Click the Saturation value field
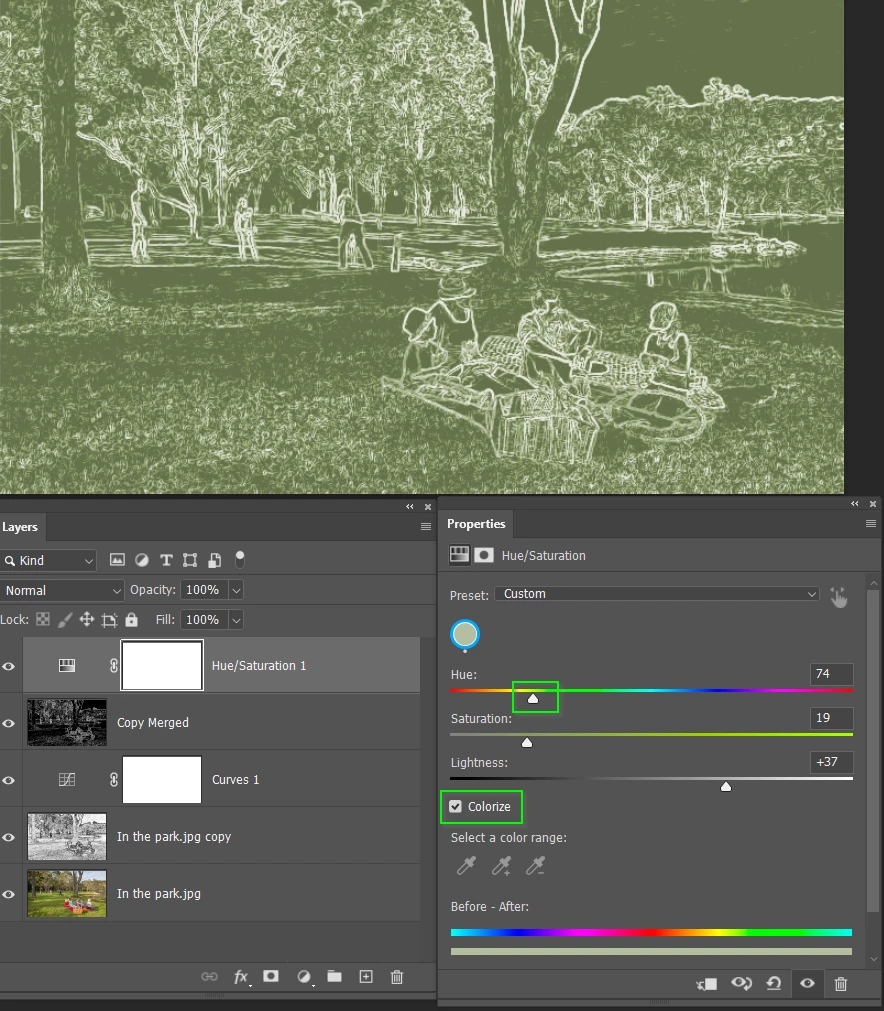The width and height of the screenshot is (884, 1011). click(x=831, y=718)
